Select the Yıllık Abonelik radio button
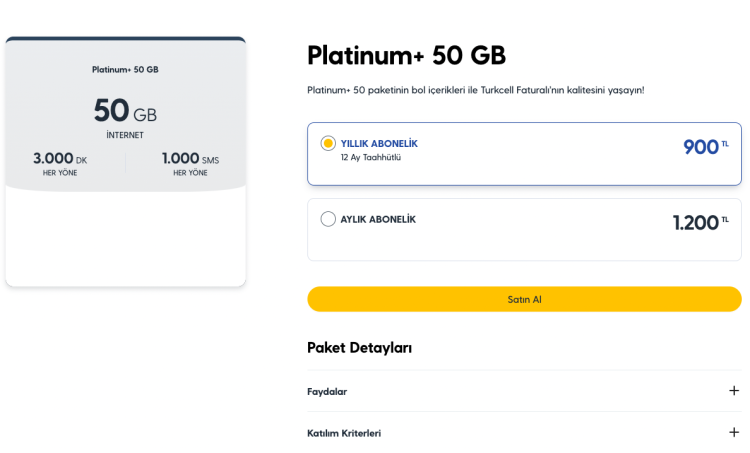 coord(328,144)
